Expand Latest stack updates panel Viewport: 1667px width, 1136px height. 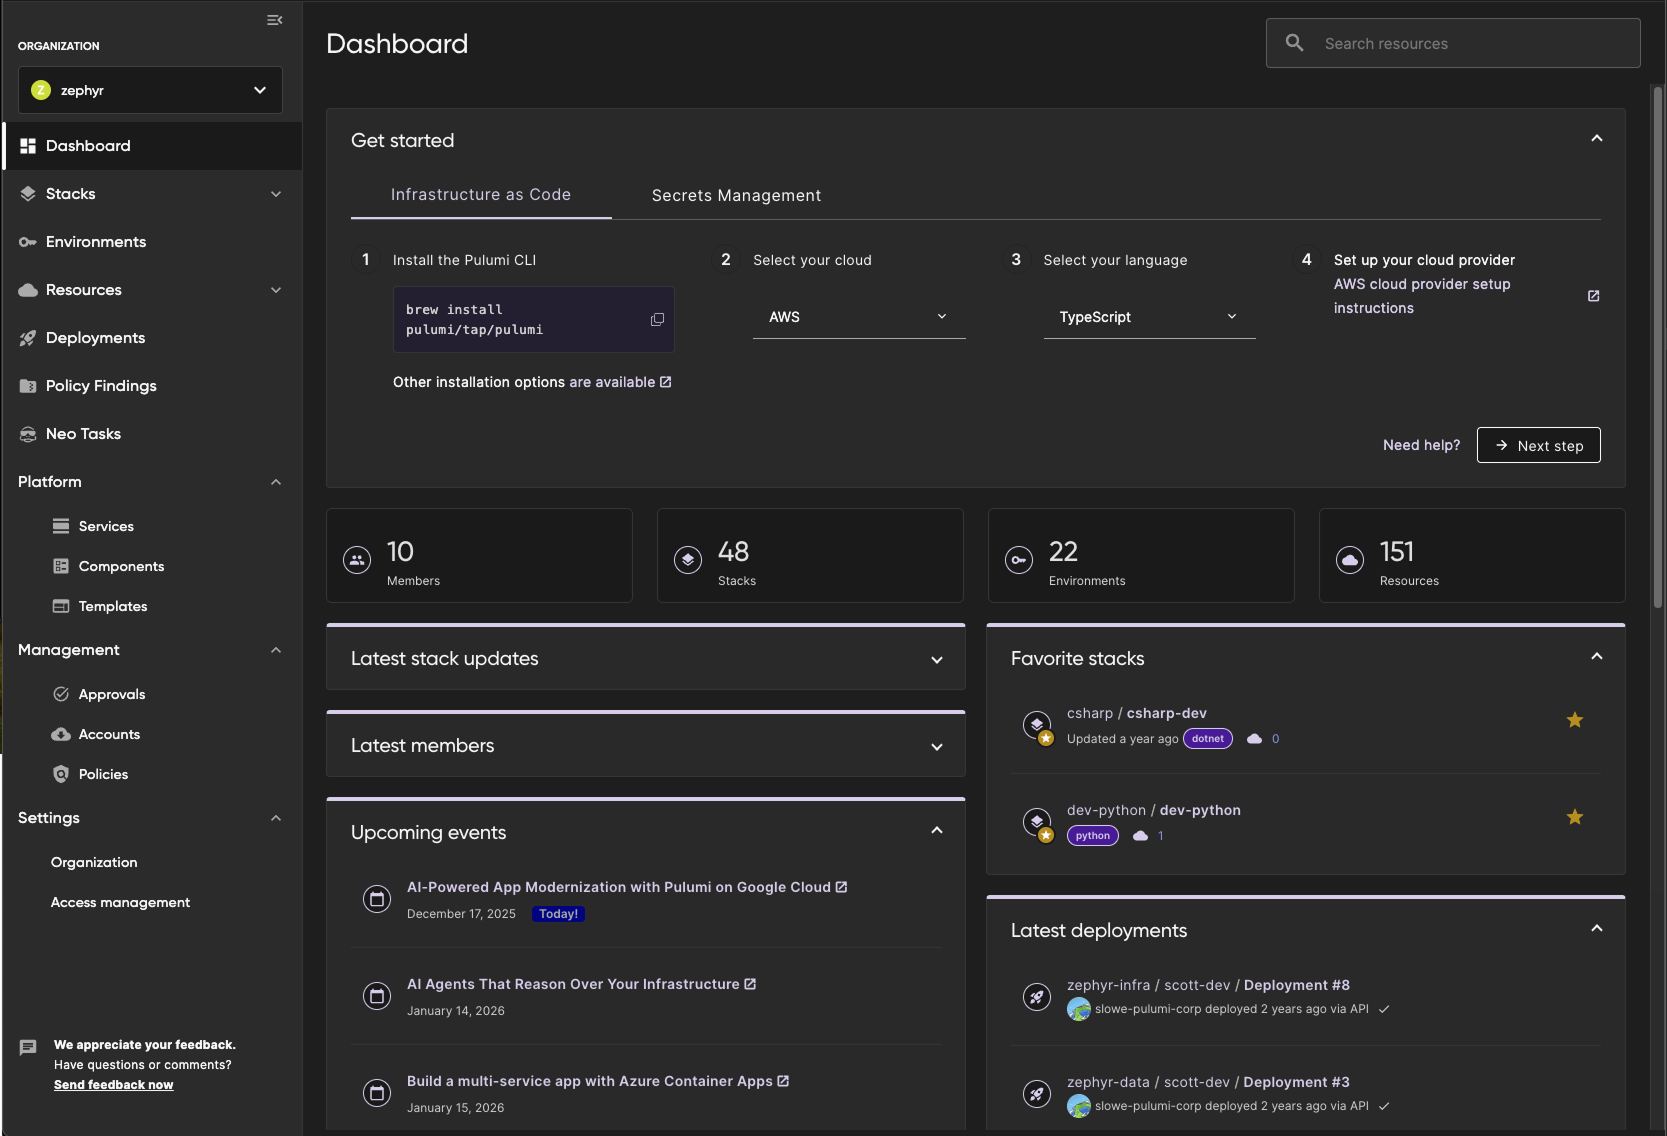[x=937, y=660]
